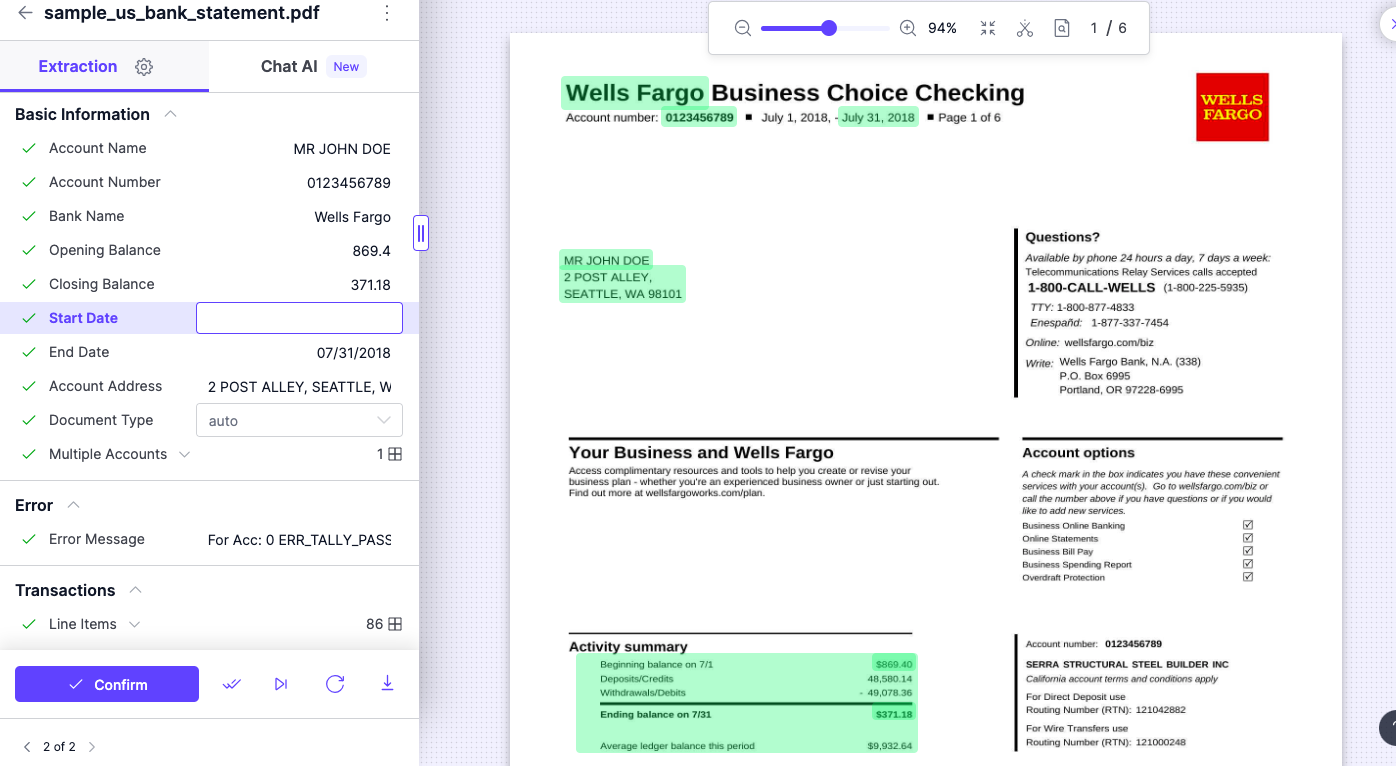Click highlighted Wells Fargo title in document

[x=635, y=93]
